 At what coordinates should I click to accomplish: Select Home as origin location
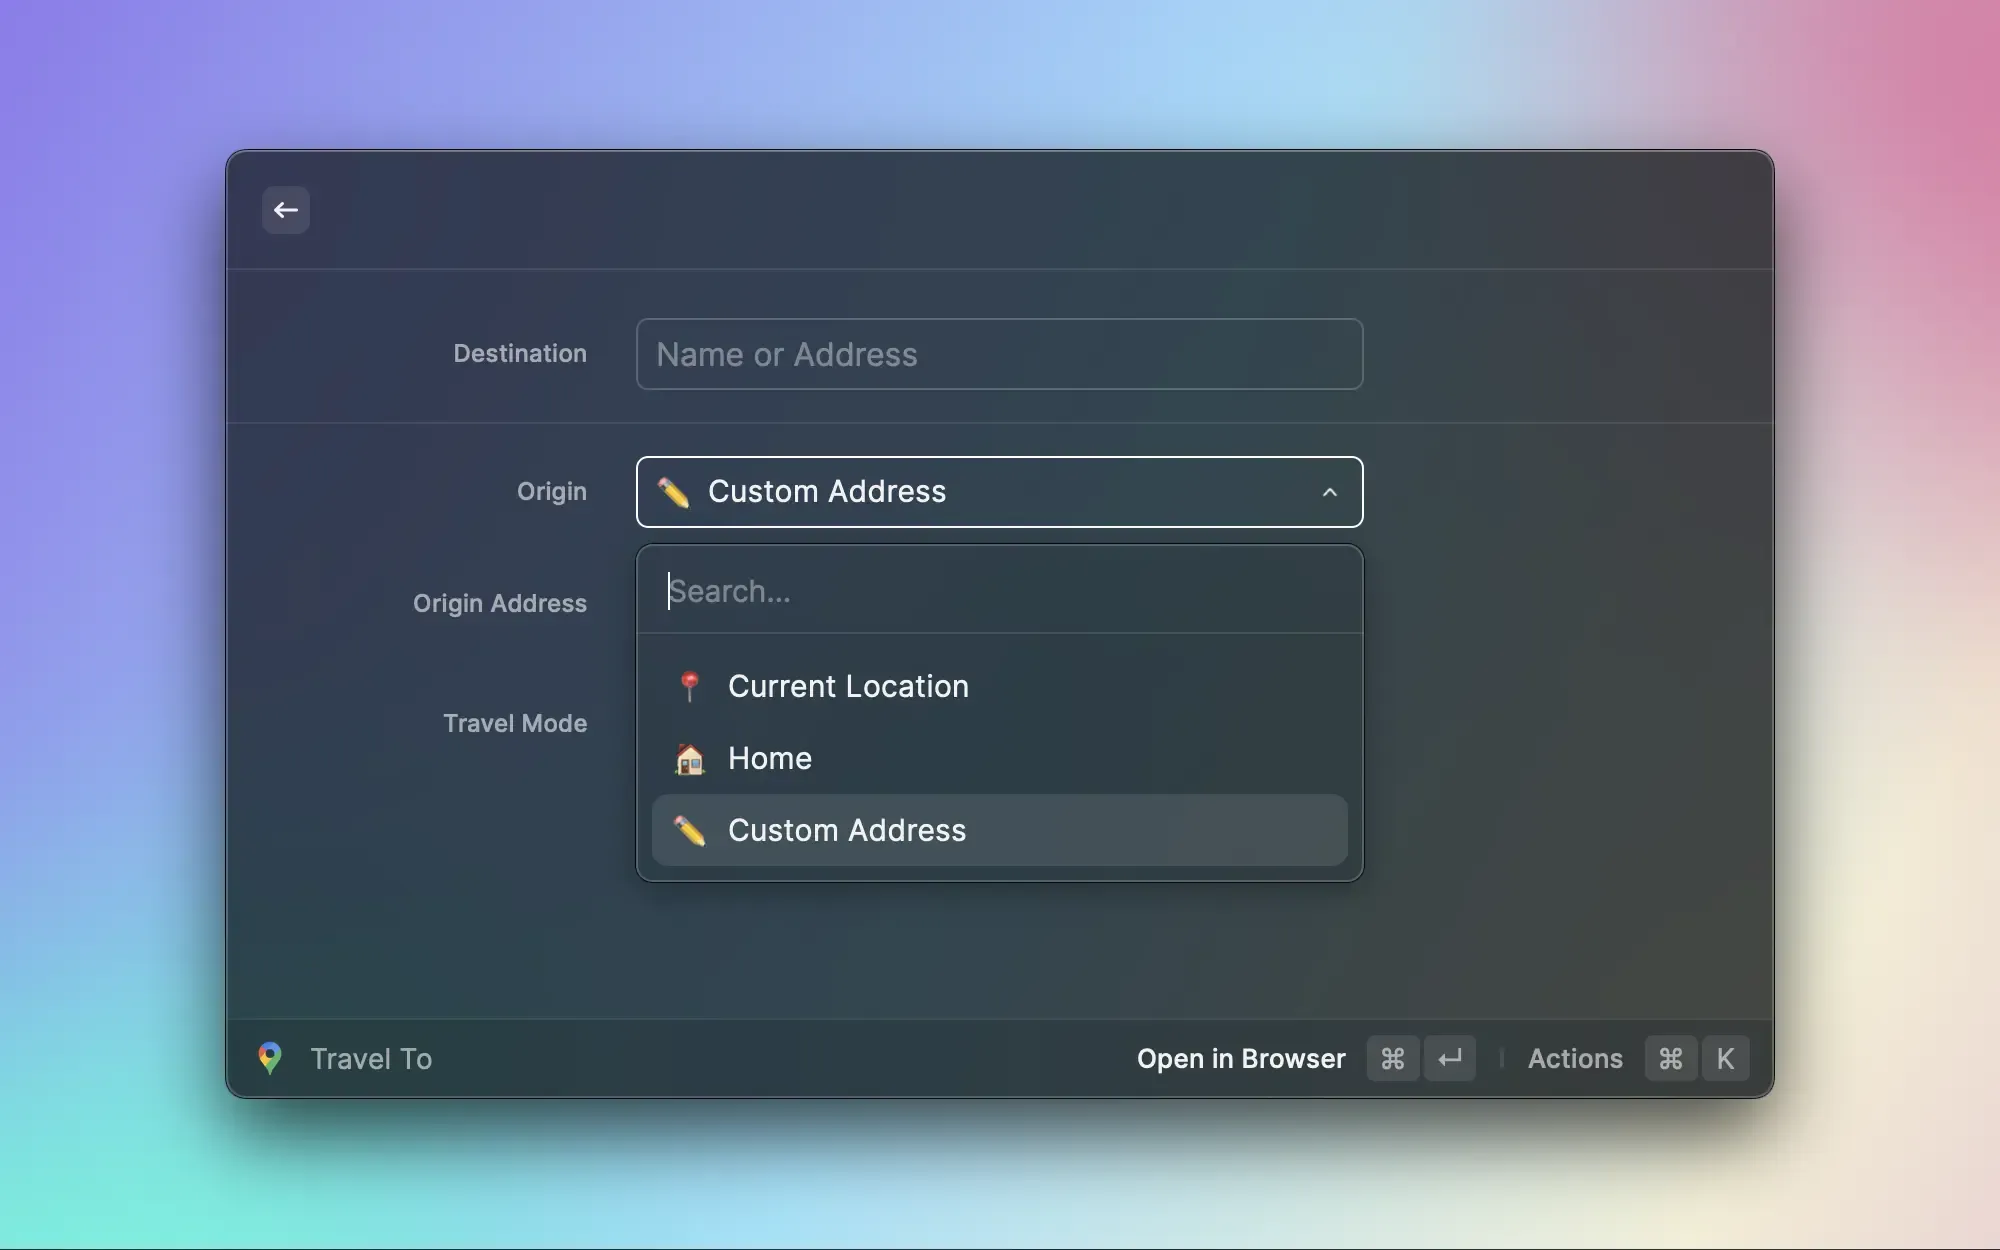click(999, 756)
